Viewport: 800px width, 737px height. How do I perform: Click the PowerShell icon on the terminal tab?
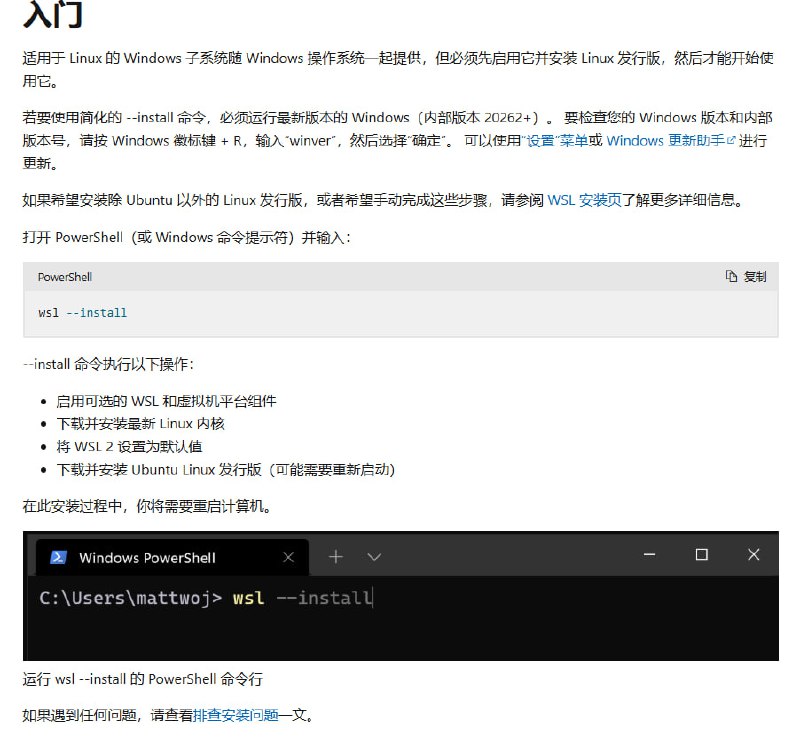pos(57,556)
